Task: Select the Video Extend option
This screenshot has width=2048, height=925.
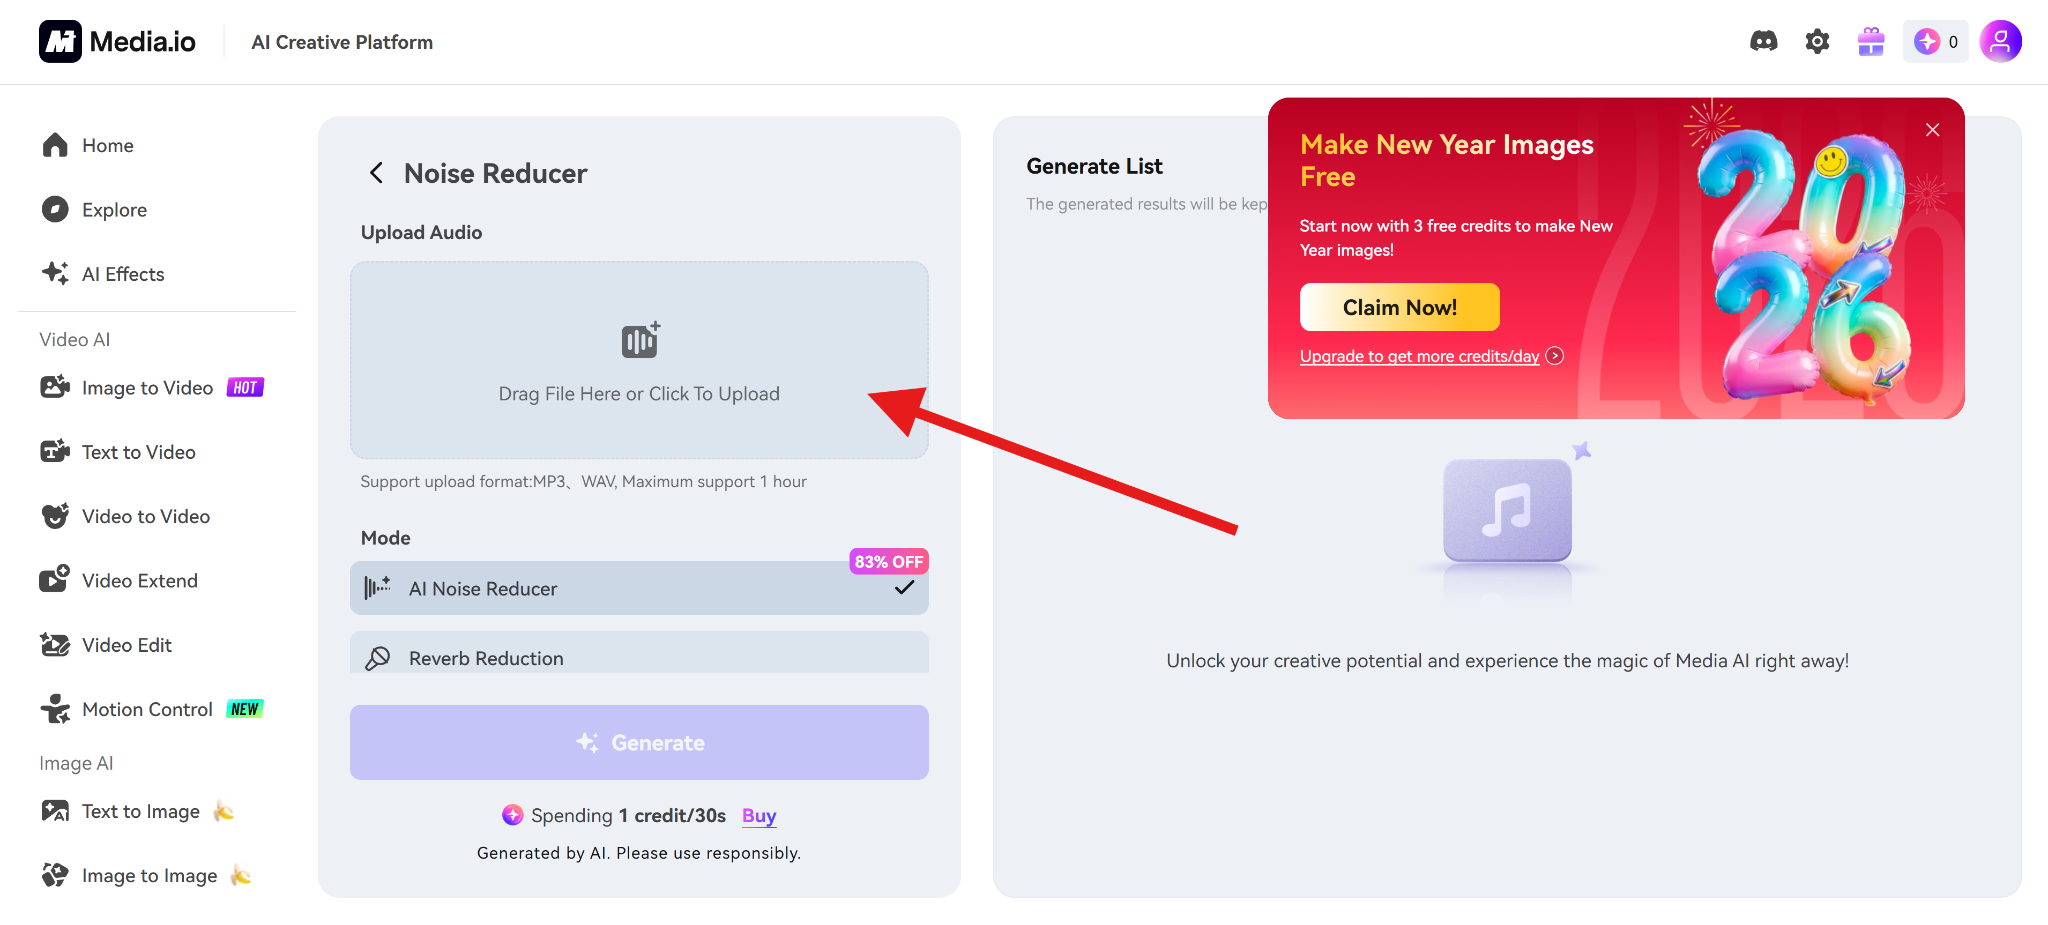Action: (x=139, y=580)
